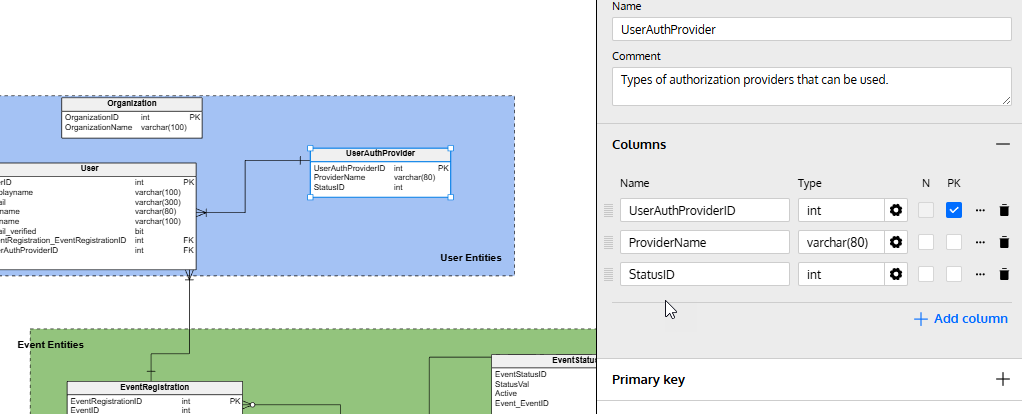Open more options for ProviderName column

(x=980, y=242)
